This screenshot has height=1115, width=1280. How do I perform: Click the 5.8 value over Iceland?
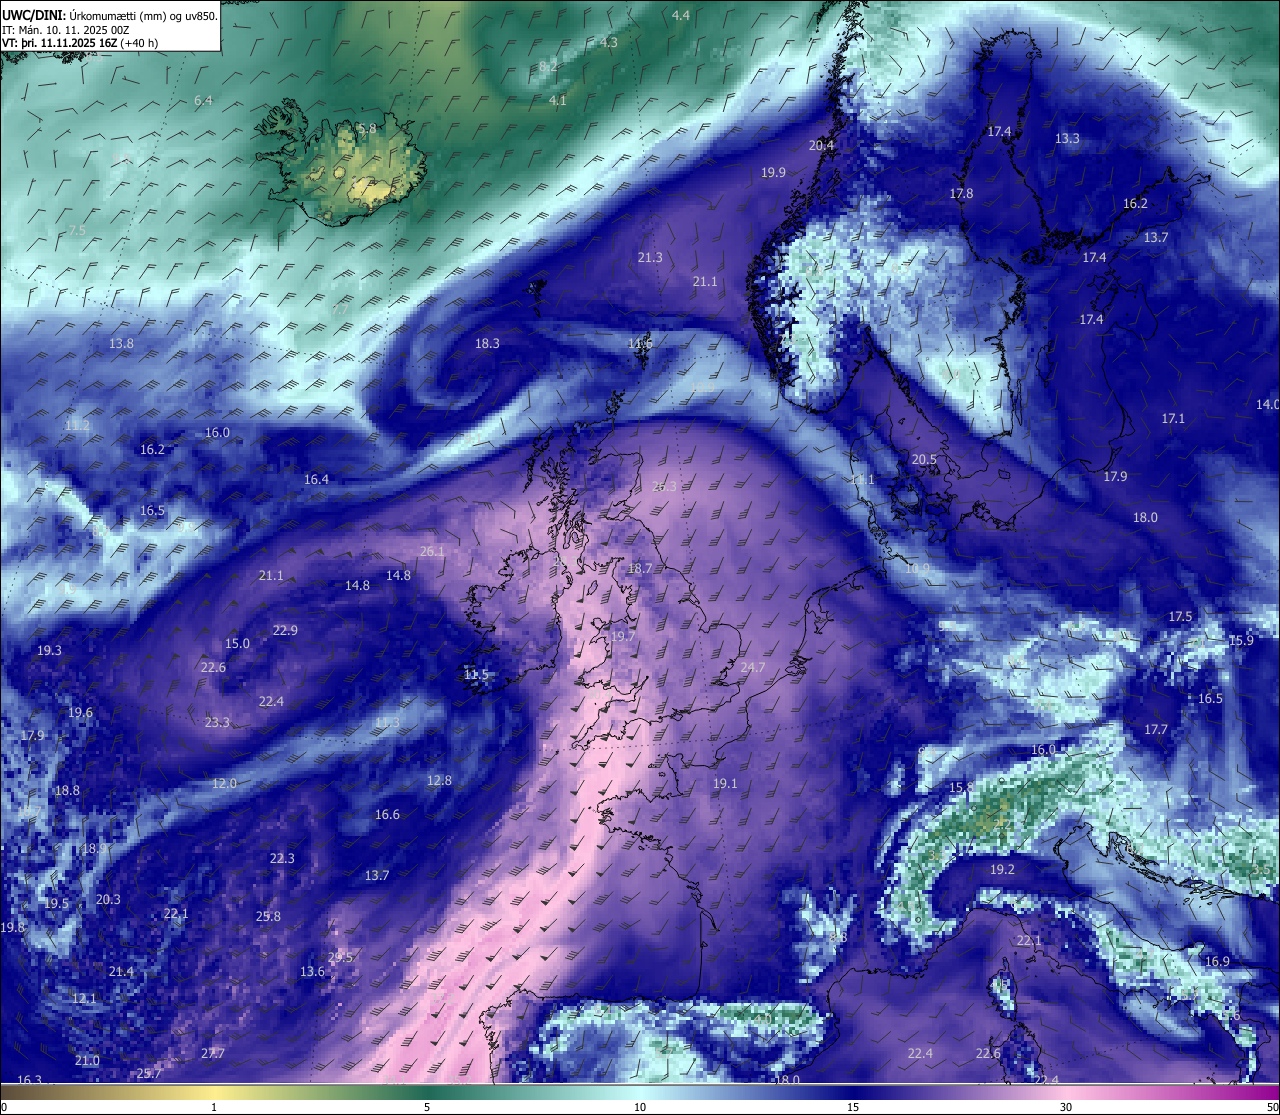[x=367, y=129]
